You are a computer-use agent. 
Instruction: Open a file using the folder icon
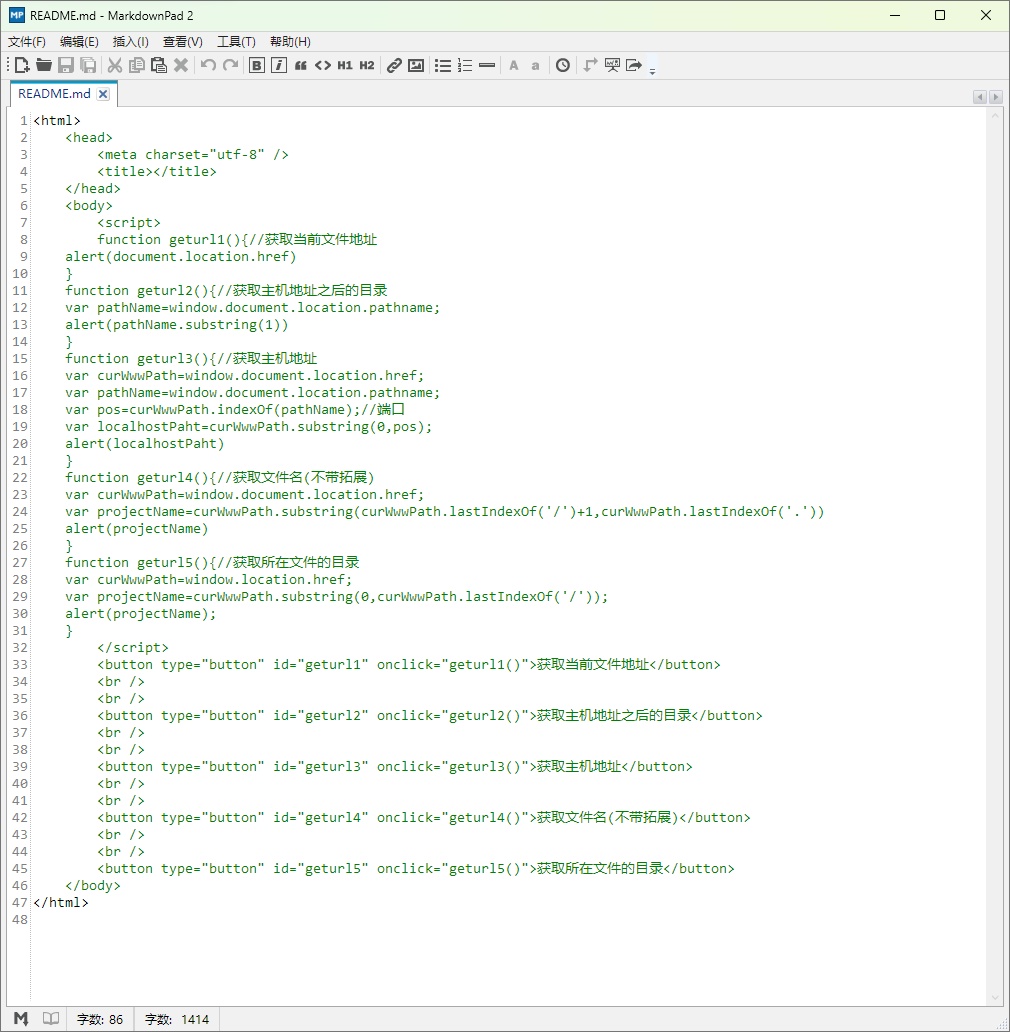pyautogui.click(x=43, y=65)
